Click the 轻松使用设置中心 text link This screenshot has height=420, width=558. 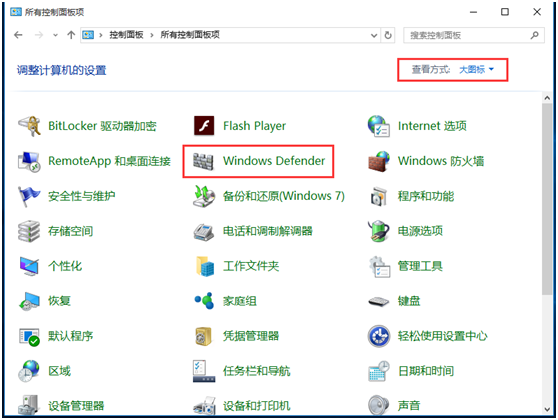coord(443,336)
